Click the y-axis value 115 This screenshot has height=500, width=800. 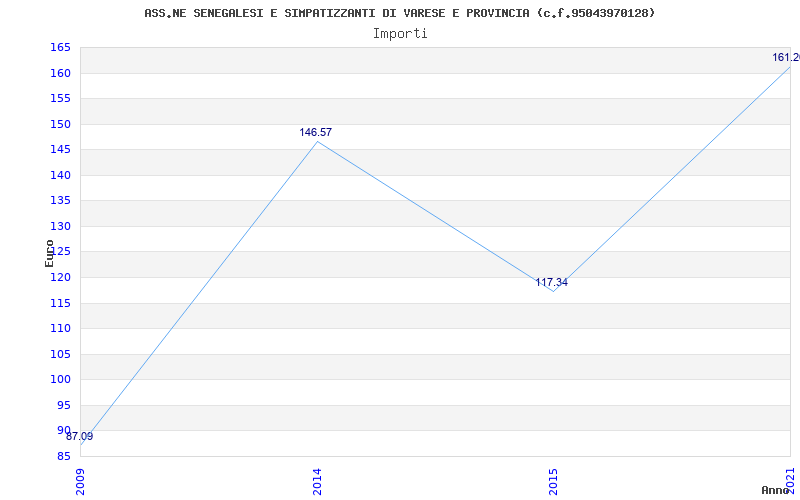(x=60, y=303)
